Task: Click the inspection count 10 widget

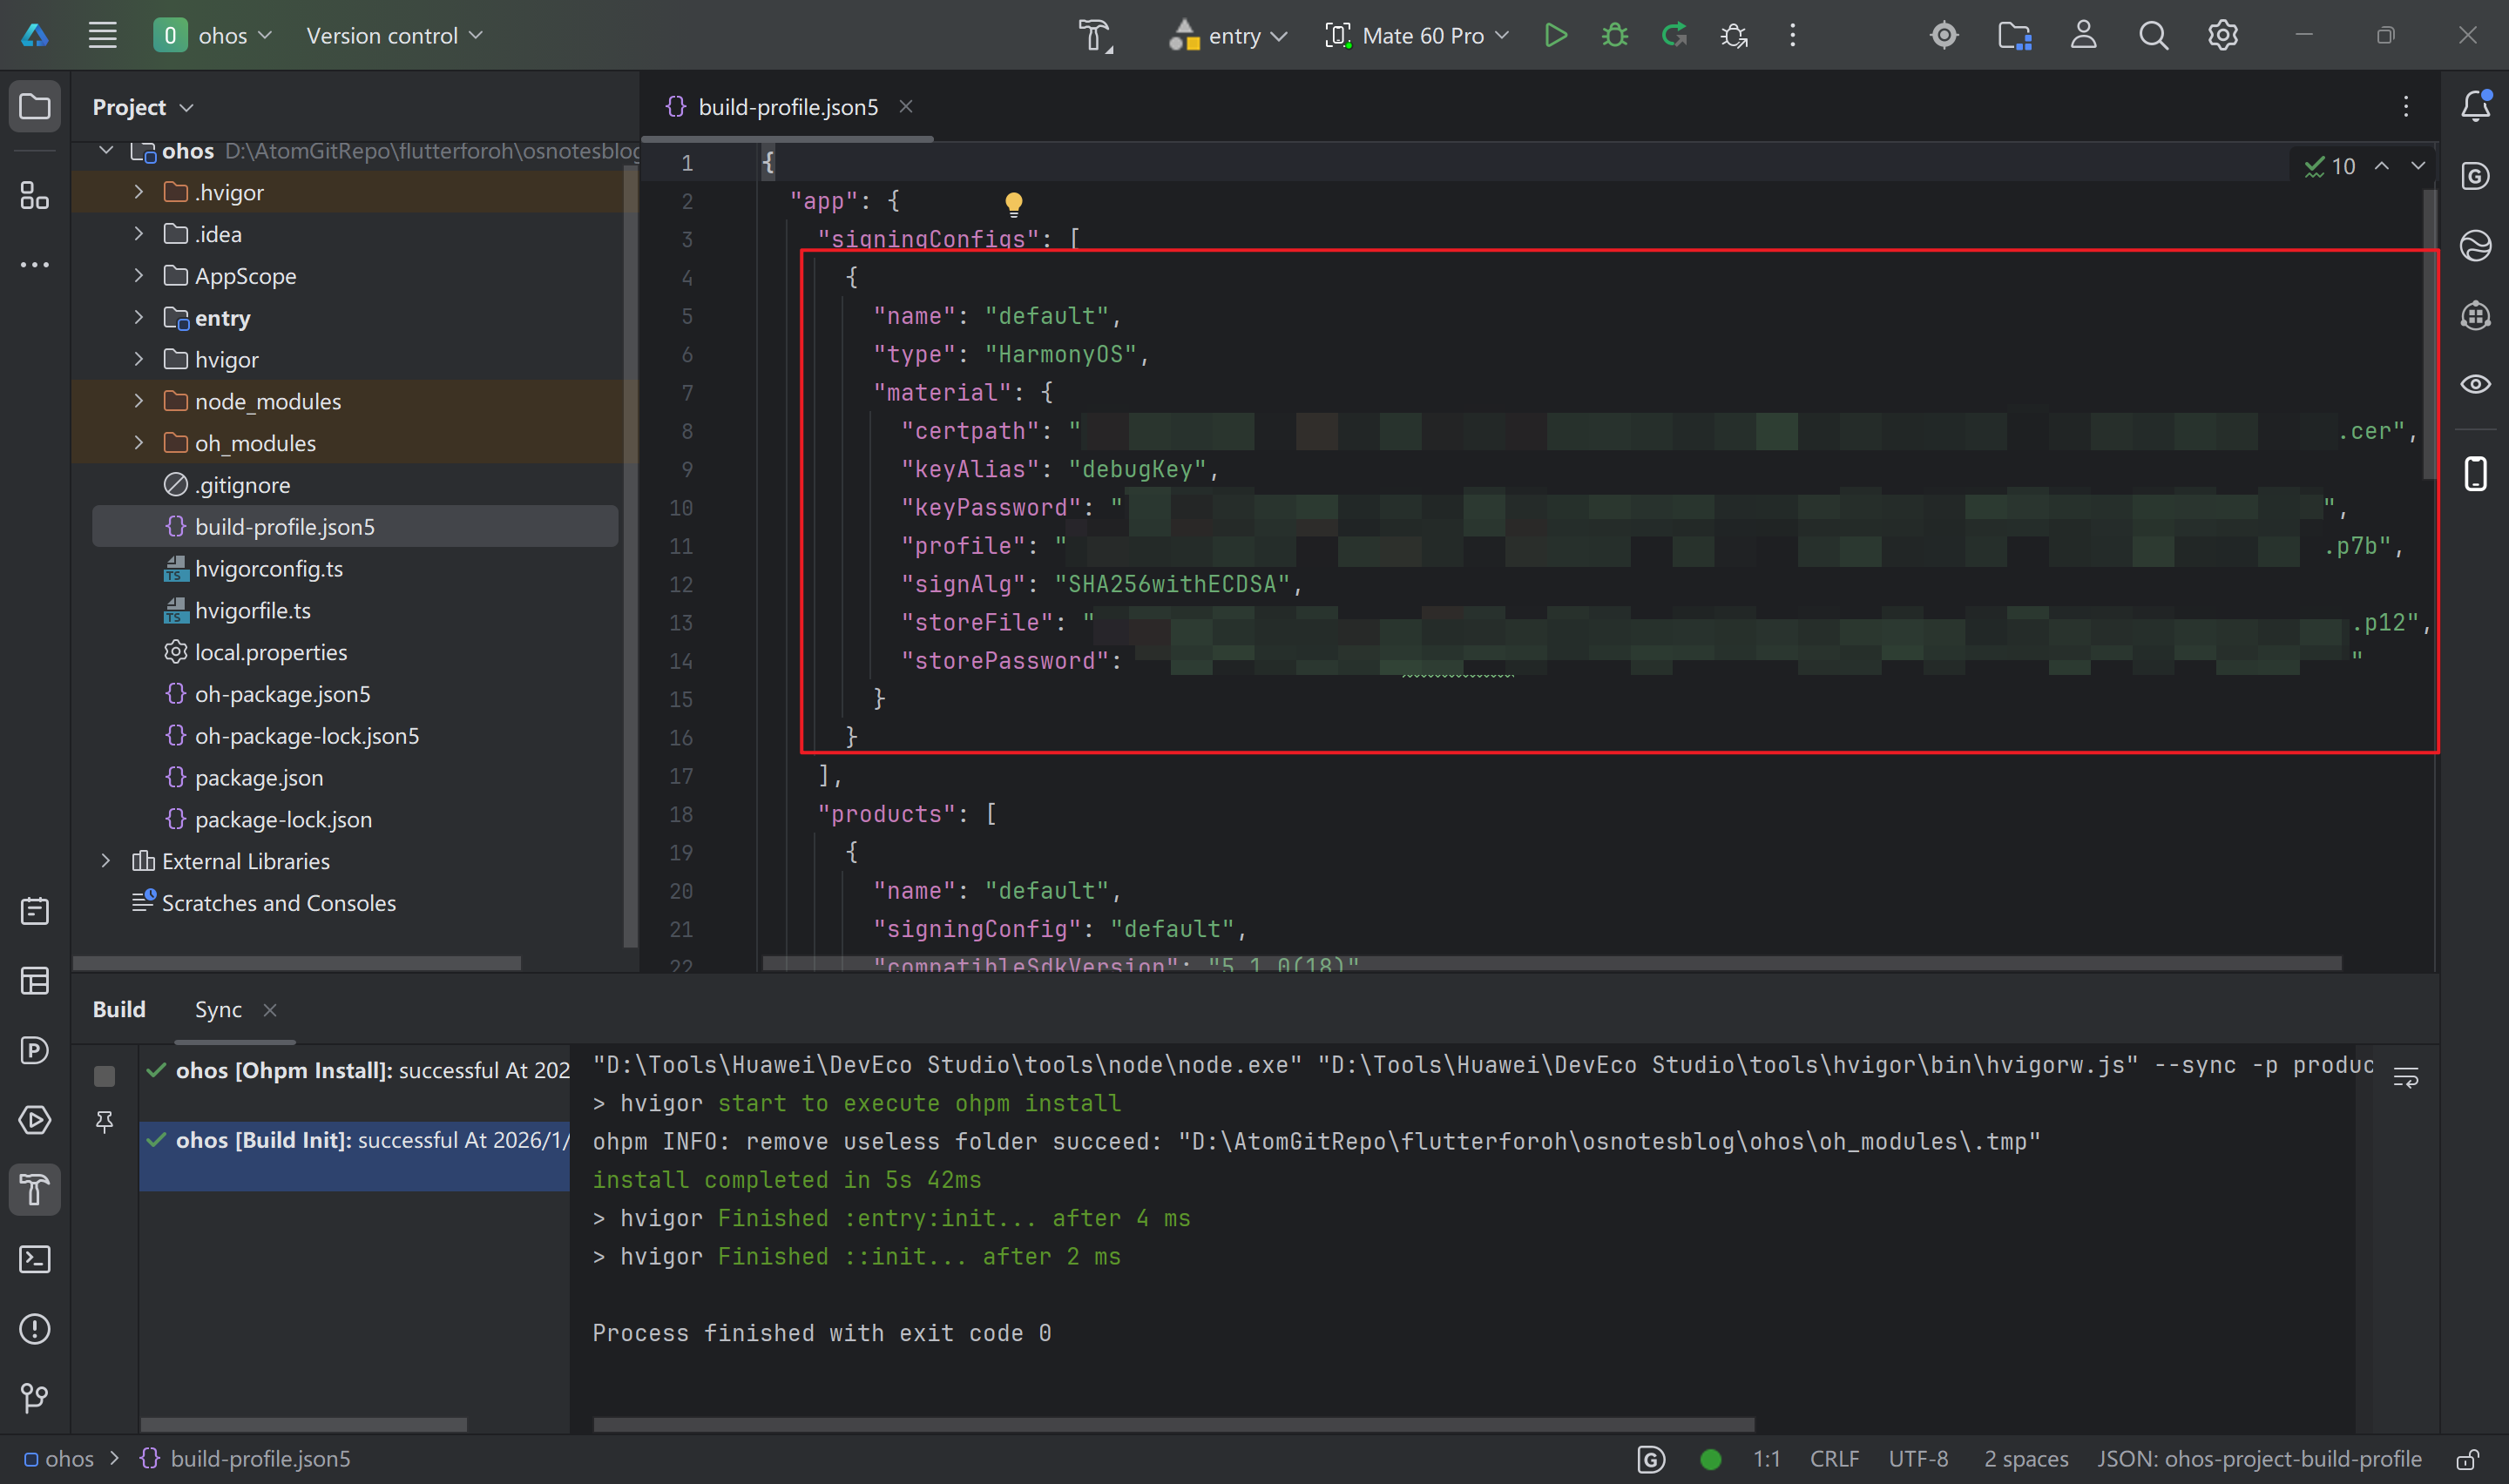Action: tap(2329, 166)
